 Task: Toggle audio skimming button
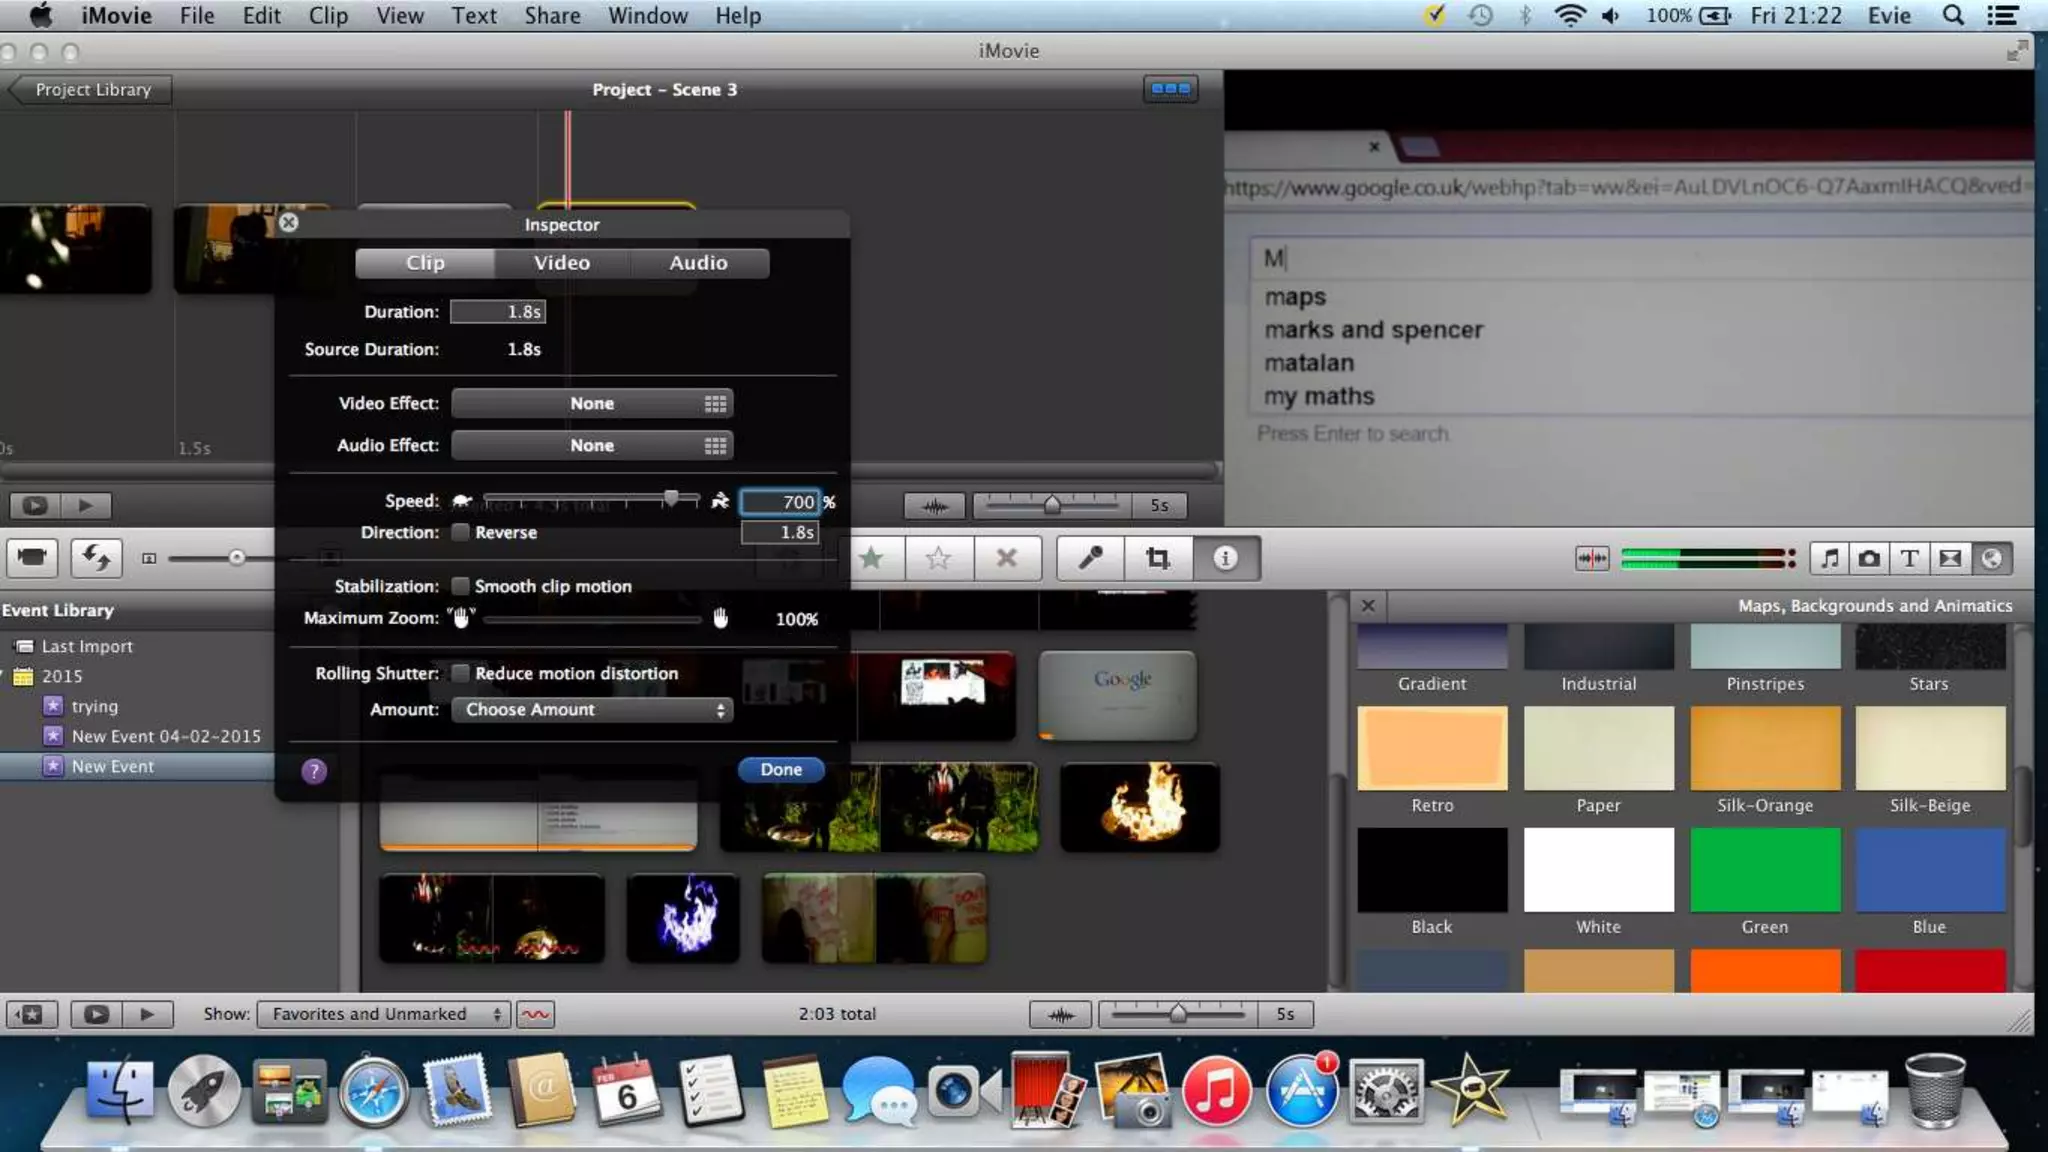click(x=1591, y=558)
